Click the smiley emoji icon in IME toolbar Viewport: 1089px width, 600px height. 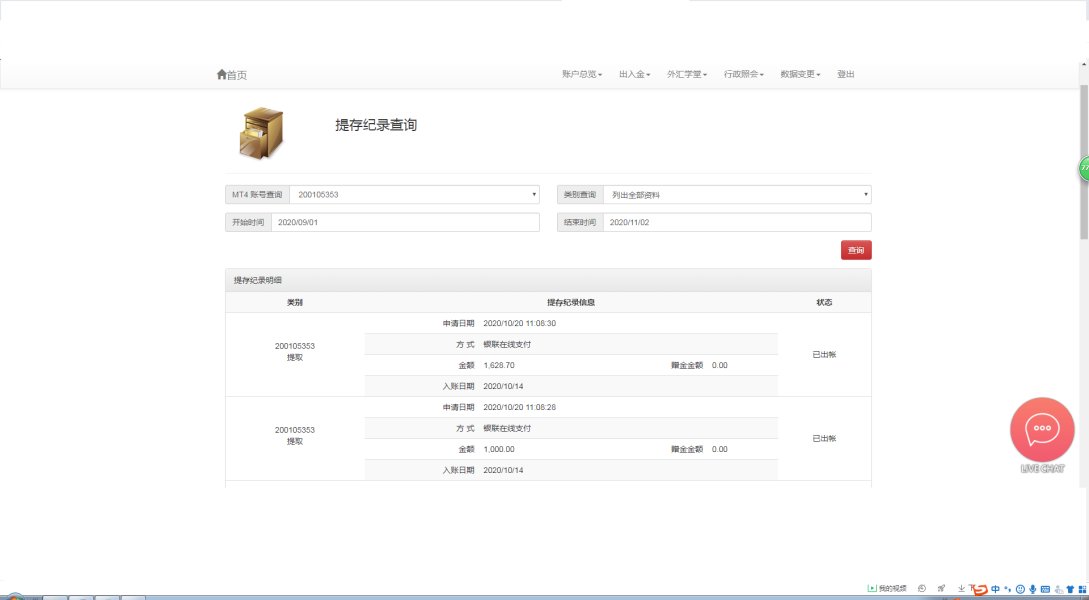[x=1020, y=589]
